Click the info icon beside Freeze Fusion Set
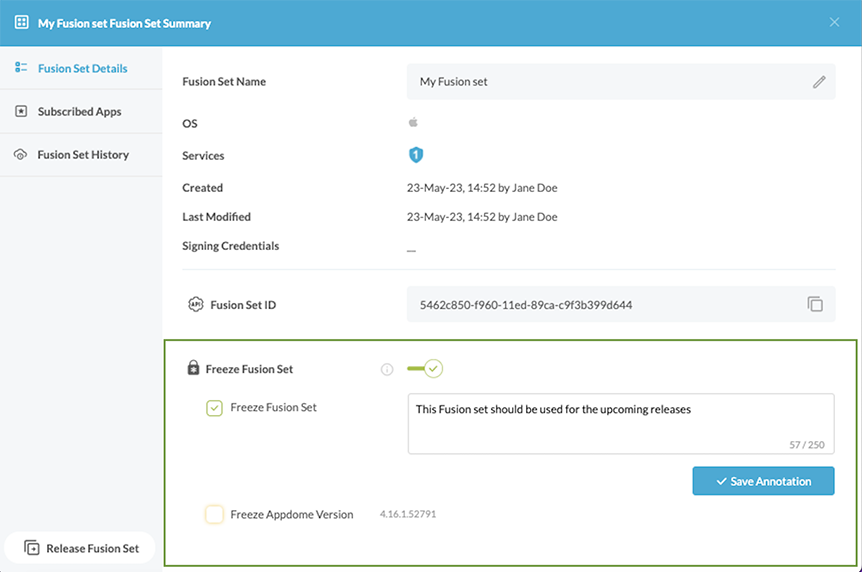 (x=387, y=369)
